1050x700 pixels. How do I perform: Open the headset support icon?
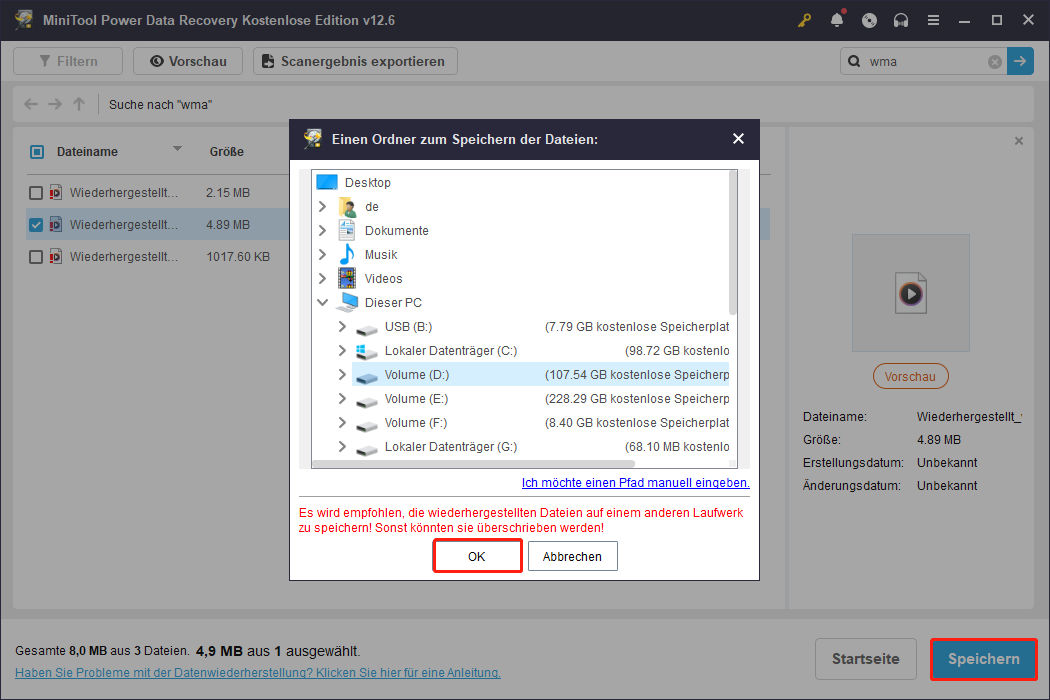click(901, 20)
